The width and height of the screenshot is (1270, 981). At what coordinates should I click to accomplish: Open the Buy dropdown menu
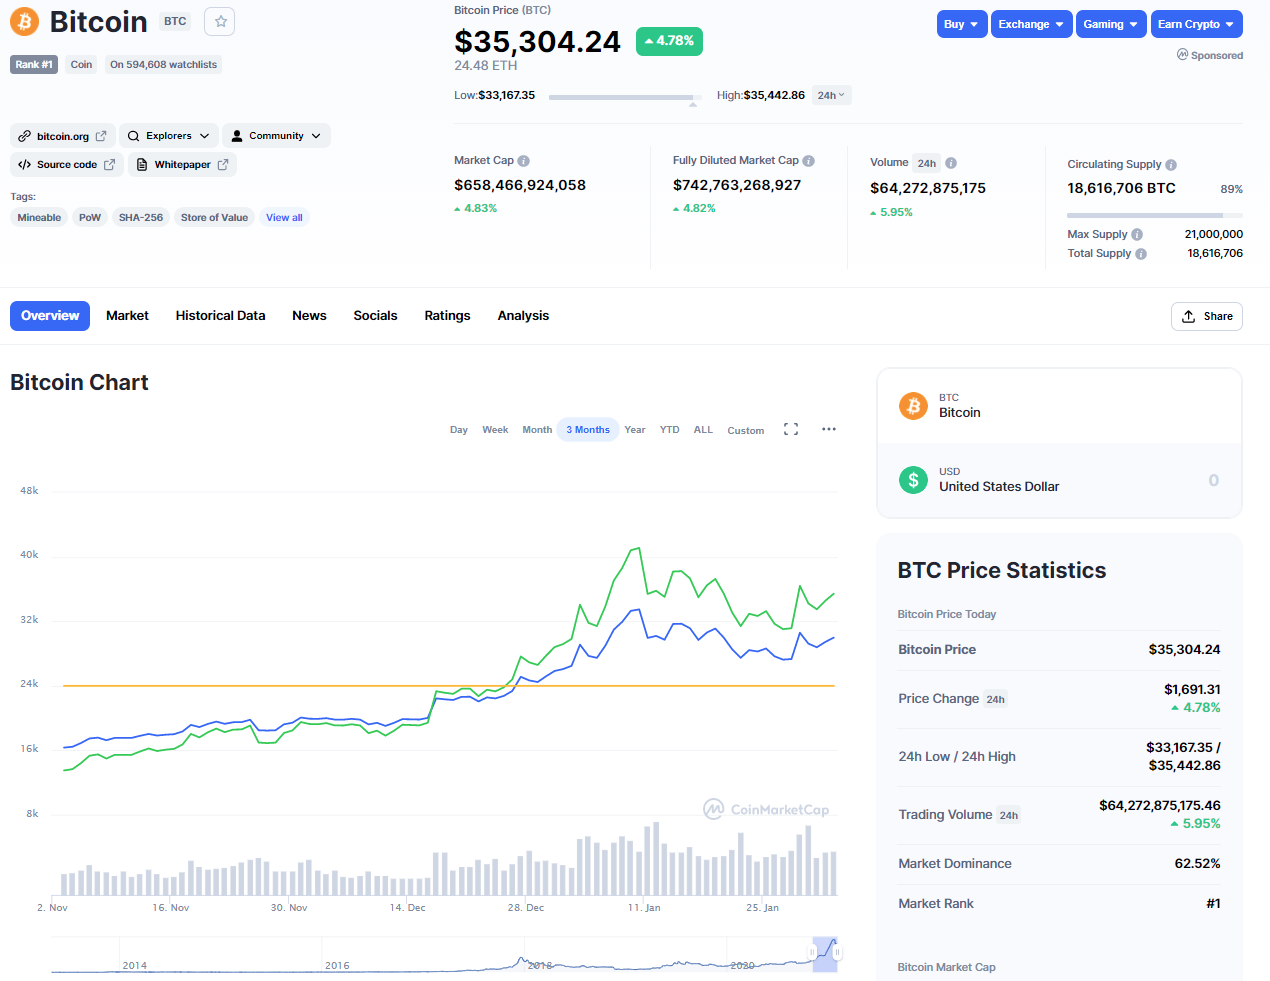click(x=962, y=24)
